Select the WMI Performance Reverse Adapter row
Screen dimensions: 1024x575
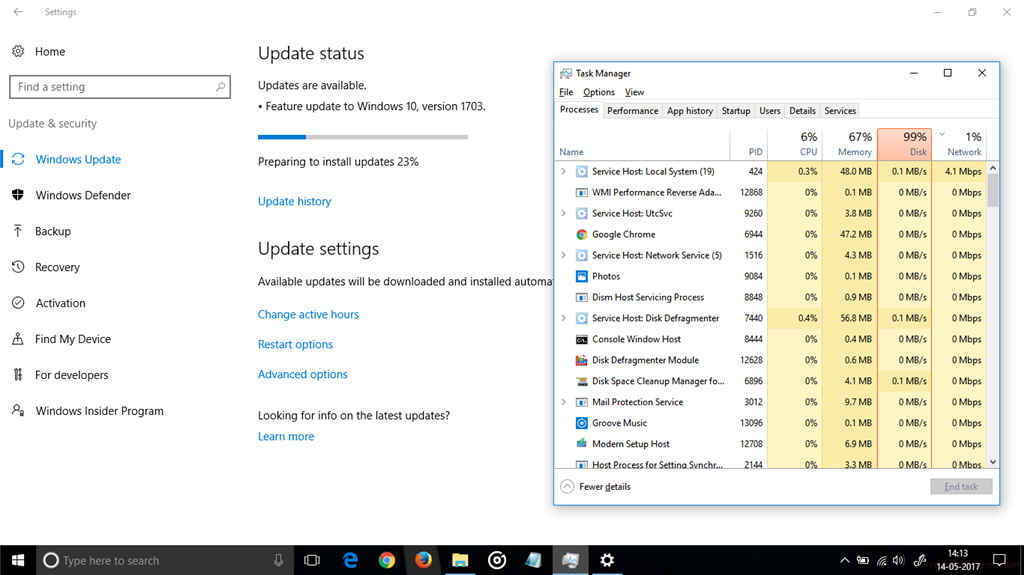coord(771,192)
